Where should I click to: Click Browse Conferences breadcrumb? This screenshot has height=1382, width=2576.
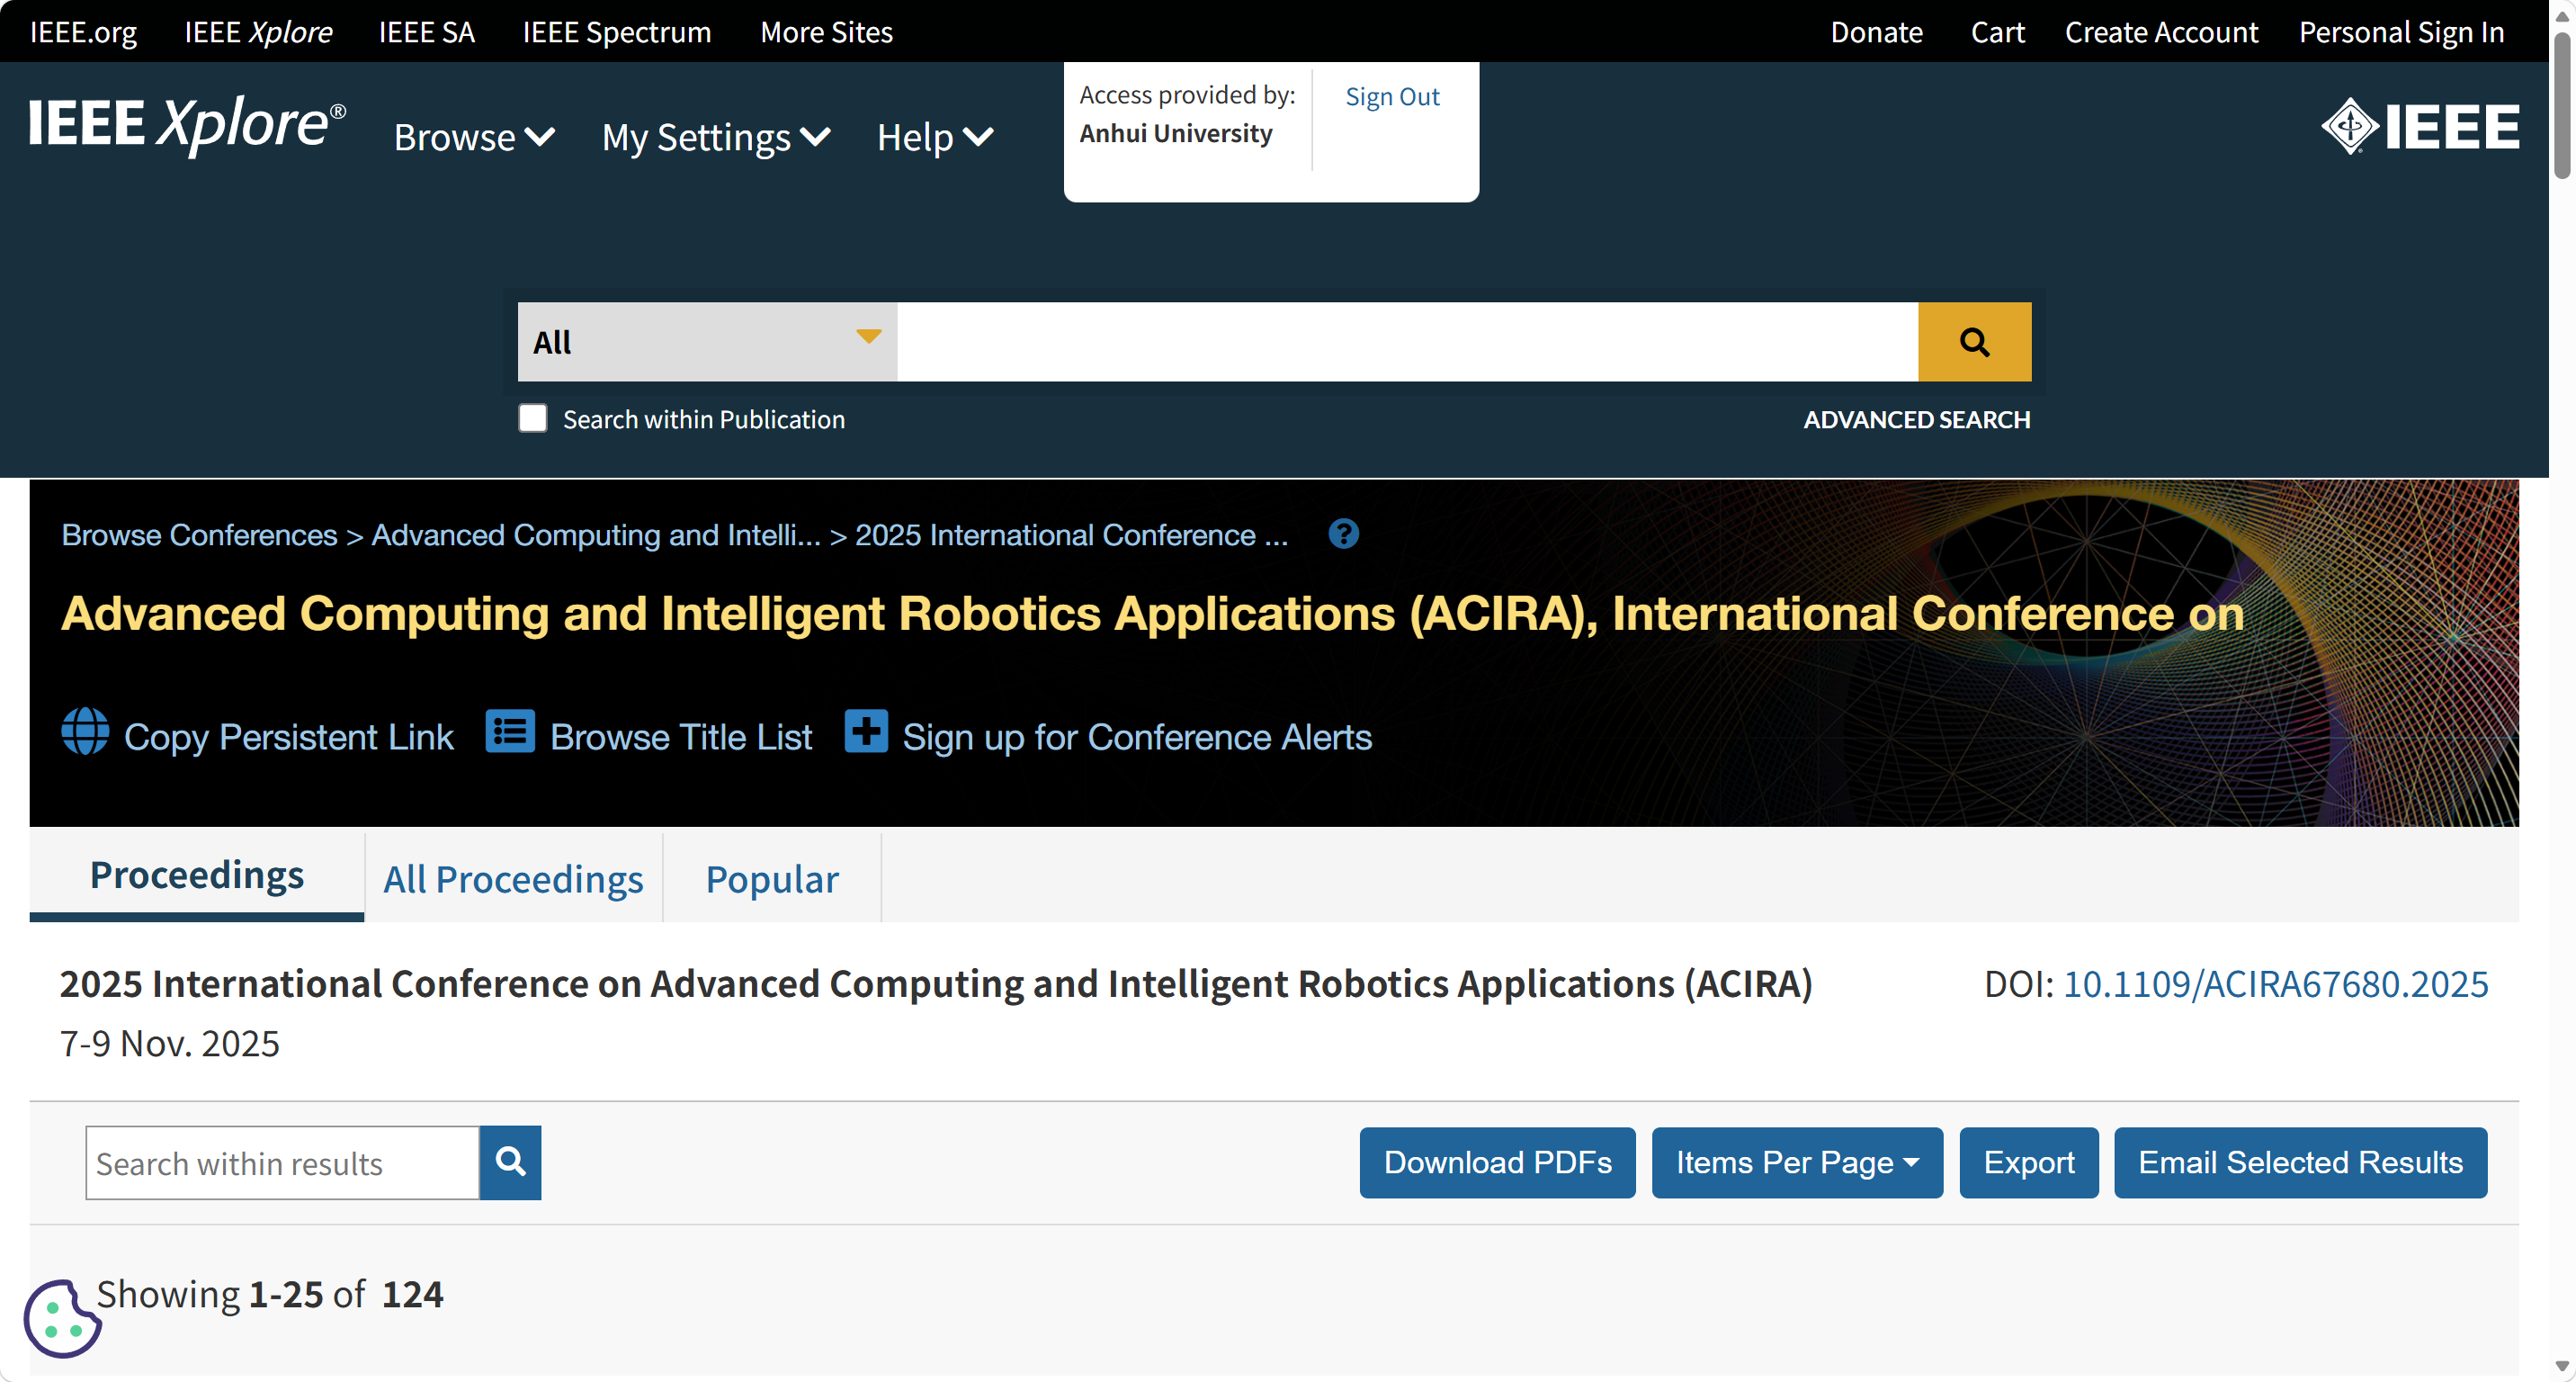(x=199, y=535)
